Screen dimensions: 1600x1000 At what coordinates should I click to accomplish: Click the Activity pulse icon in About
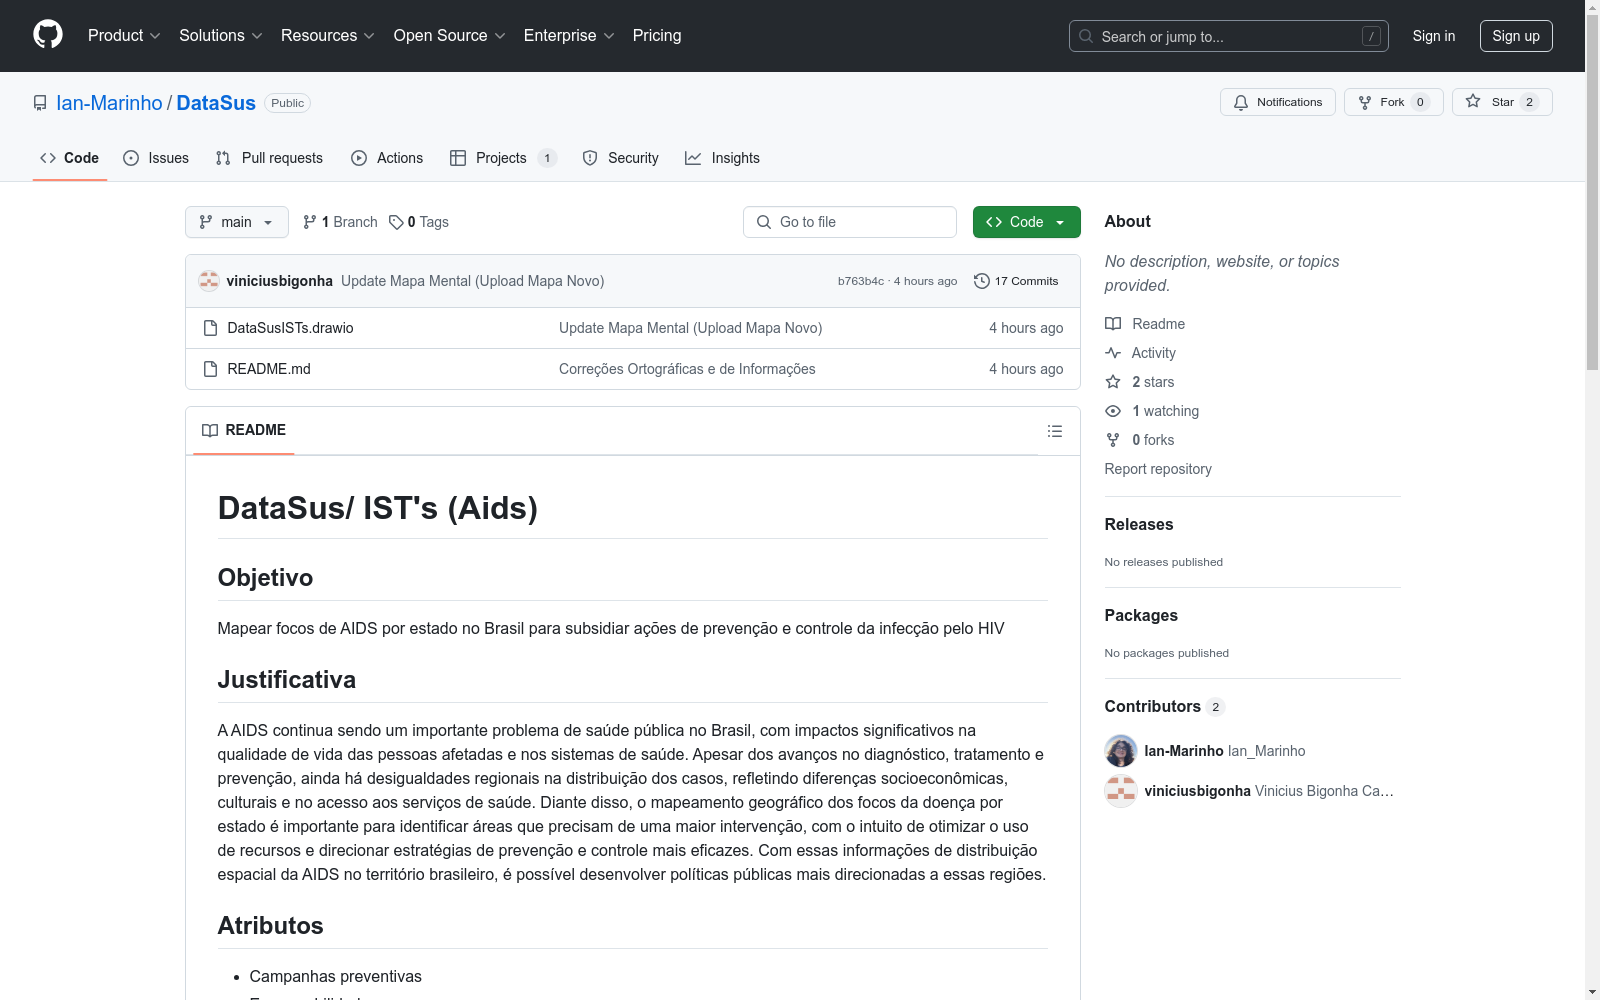[x=1113, y=353]
